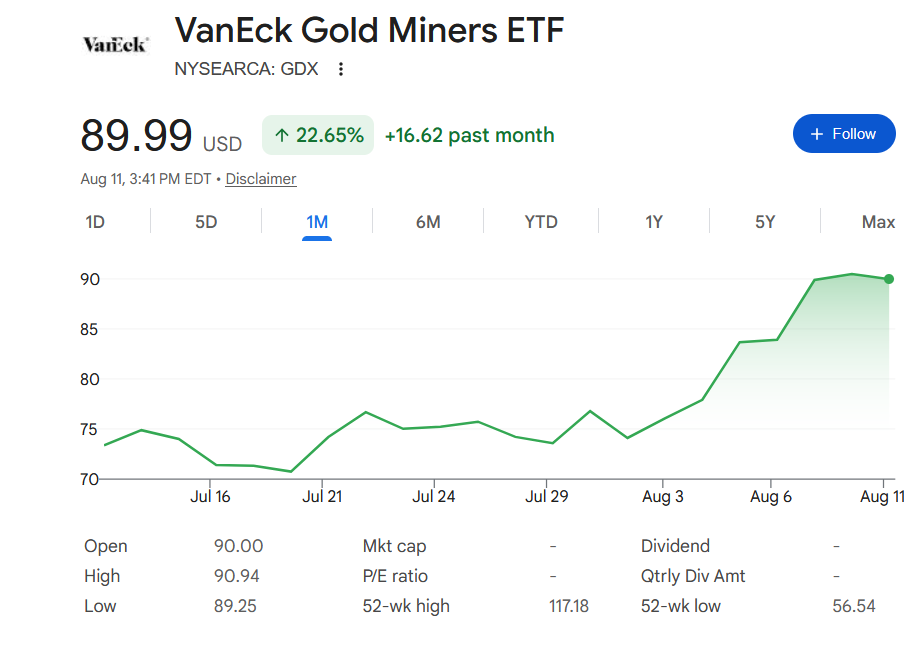
Task: Open the three-dot options menu beside GDX
Action: point(341,69)
